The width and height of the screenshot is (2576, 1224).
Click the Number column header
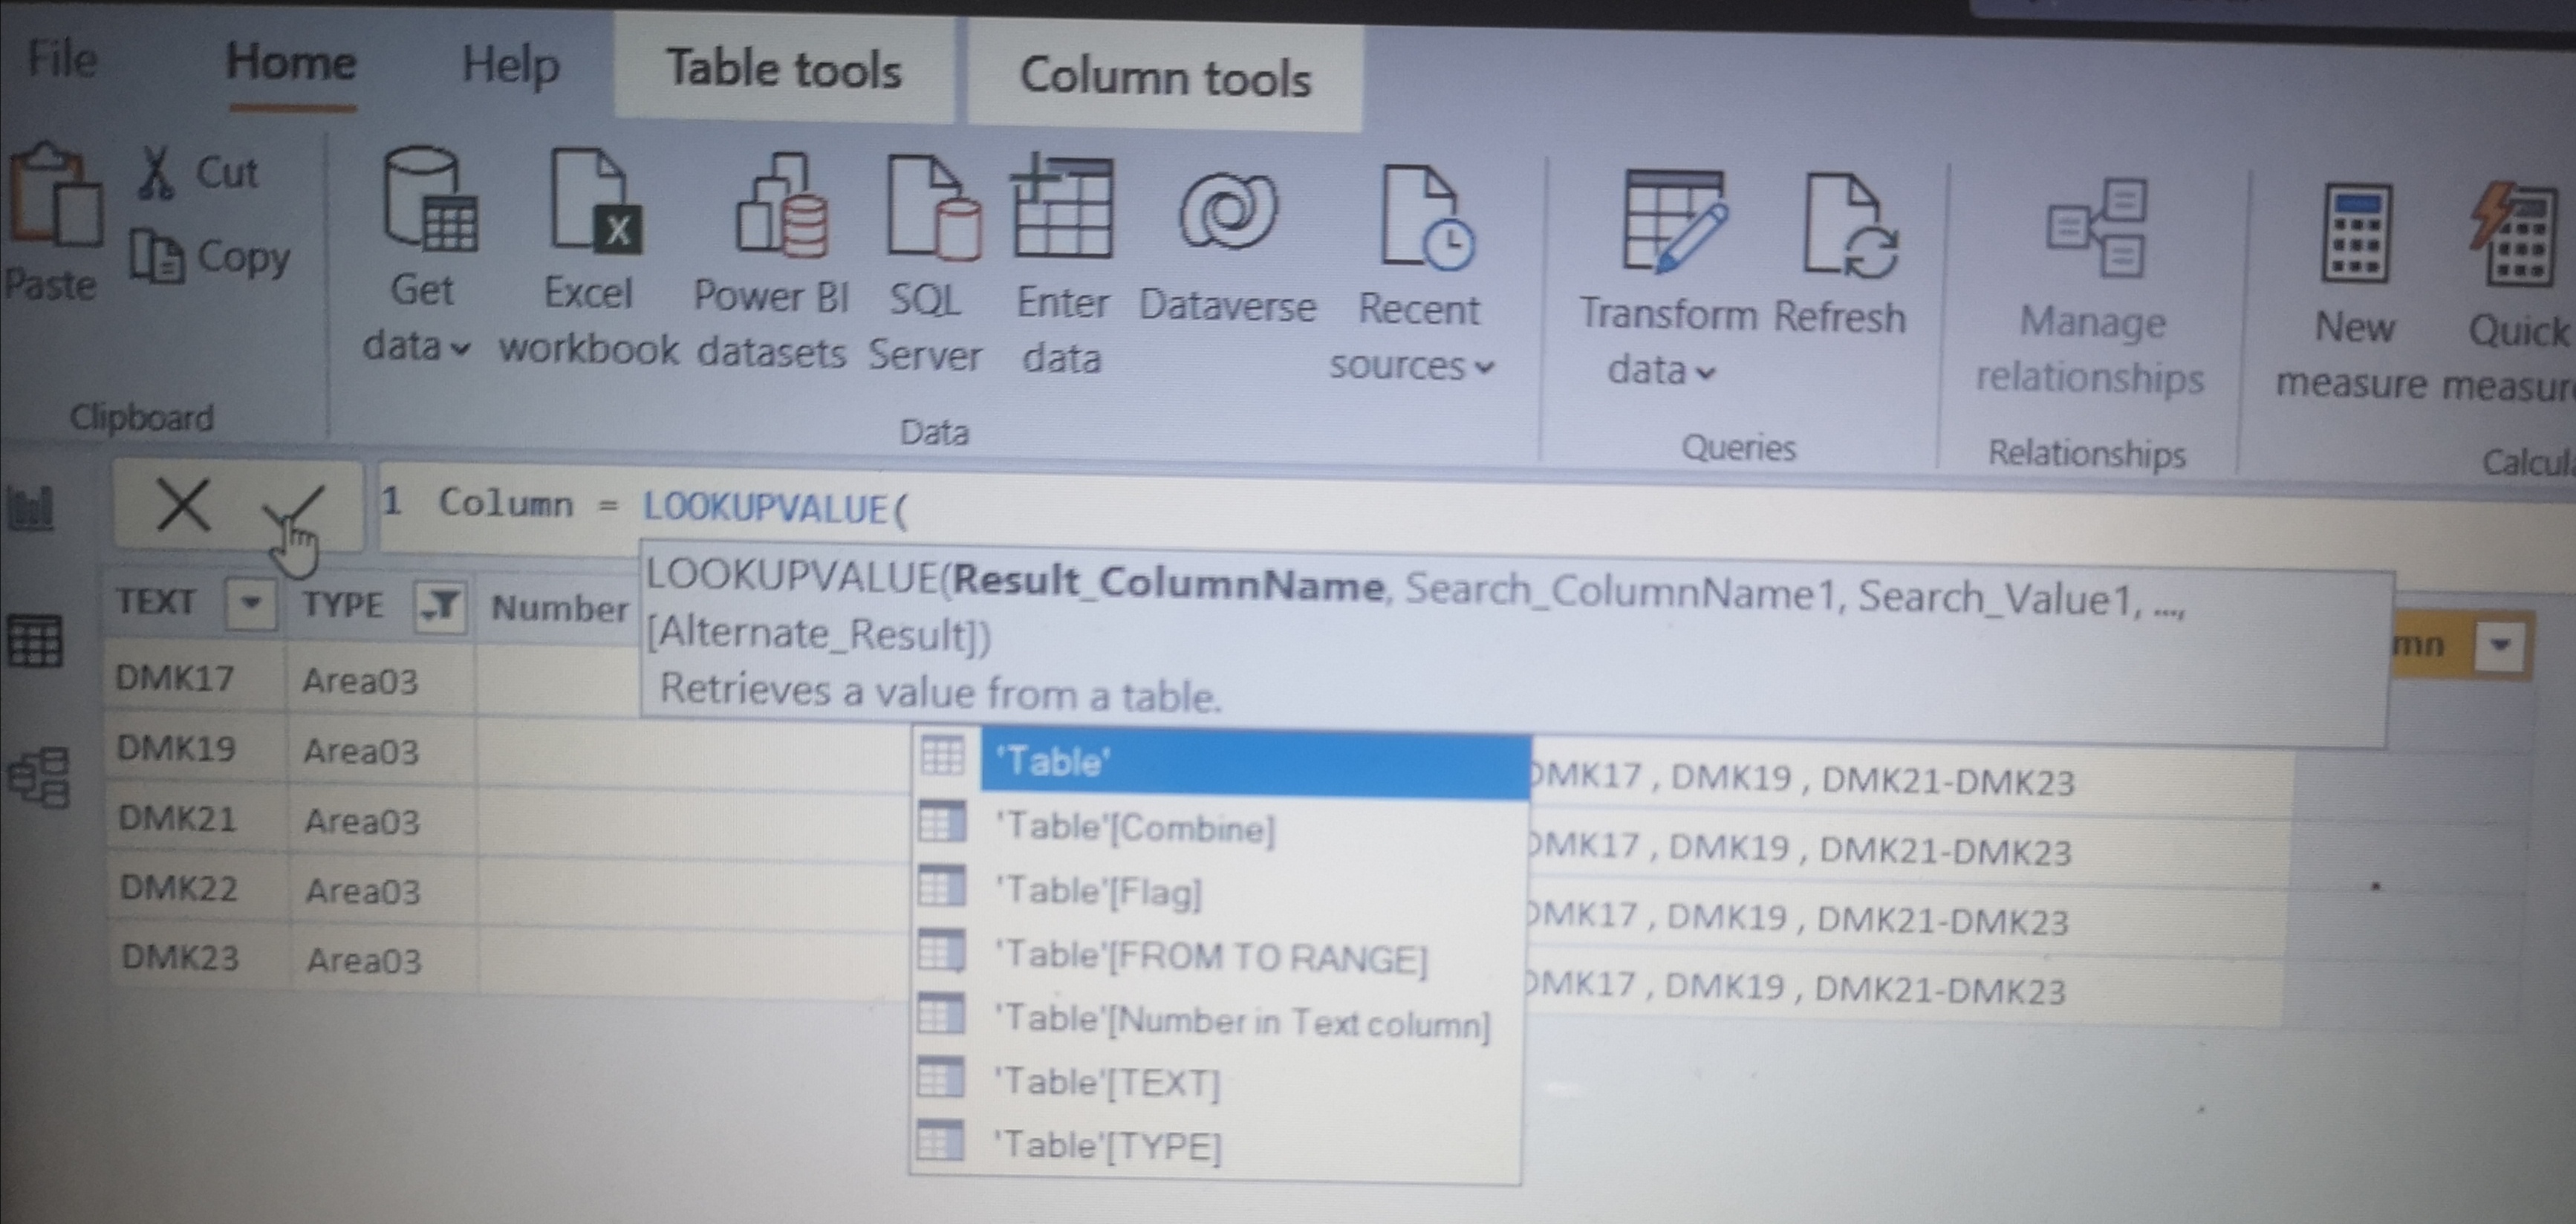click(x=558, y=609)
